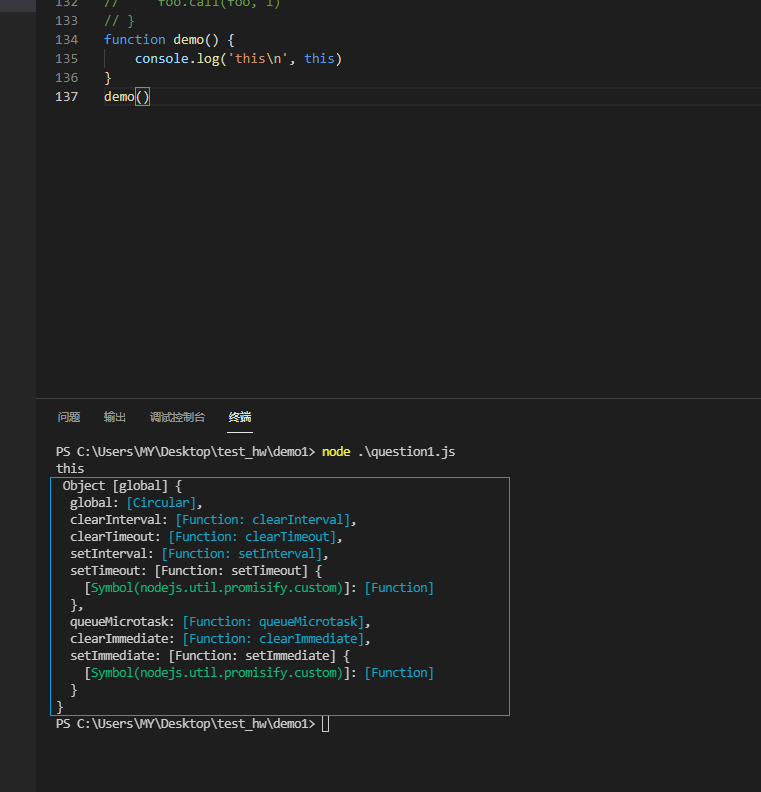
Task: Click the 'this\n' string literal
Action: click(258, 59)
